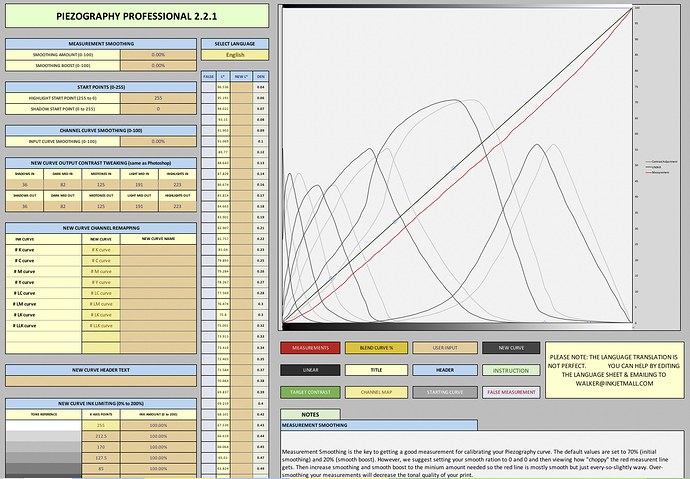Click the tone reference swatch beside 212.5
The height and width of the screenshot is (479, 690).
44,436
